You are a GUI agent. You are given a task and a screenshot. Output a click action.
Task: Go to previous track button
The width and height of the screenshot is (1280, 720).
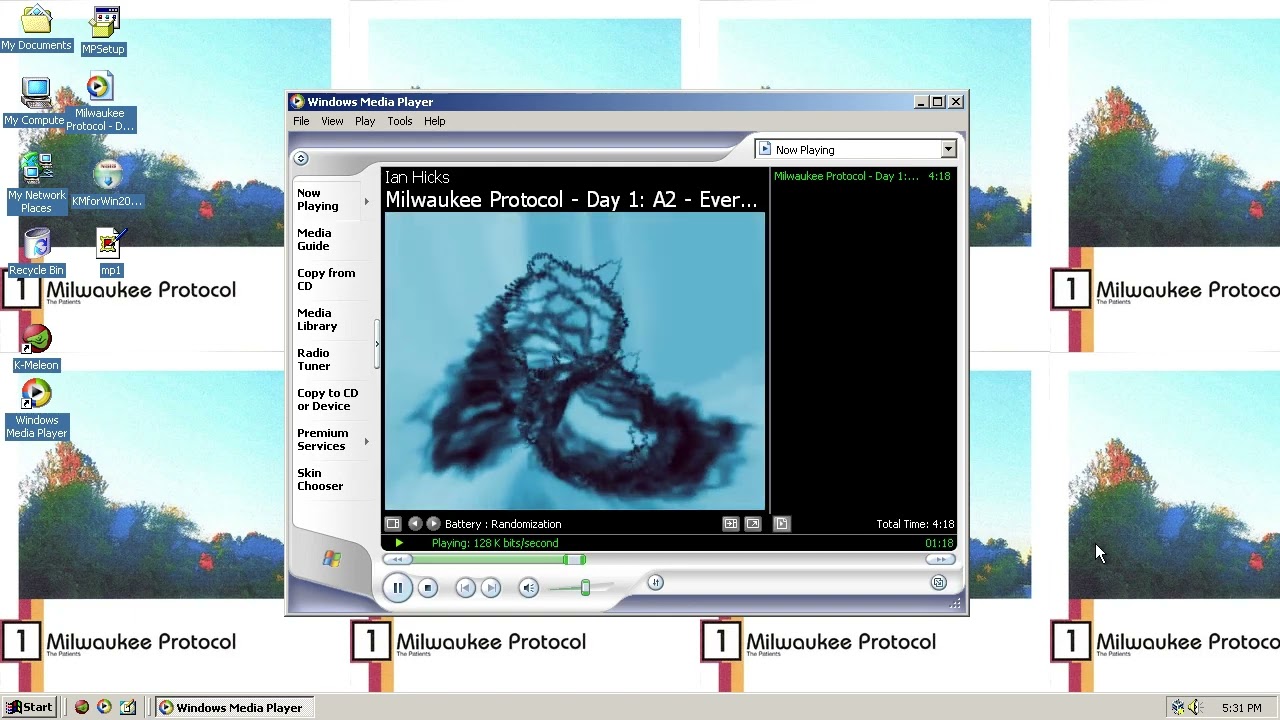coord(465,588)
